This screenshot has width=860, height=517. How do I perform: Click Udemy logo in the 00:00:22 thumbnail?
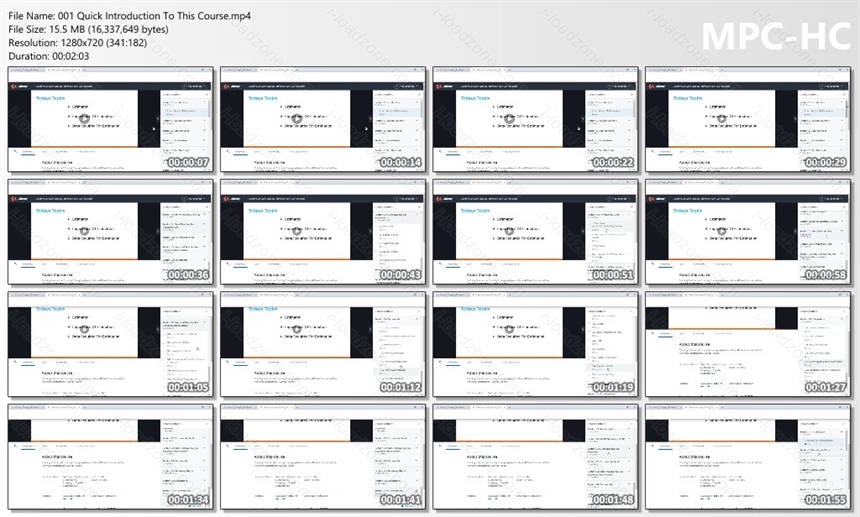(441, 86)
